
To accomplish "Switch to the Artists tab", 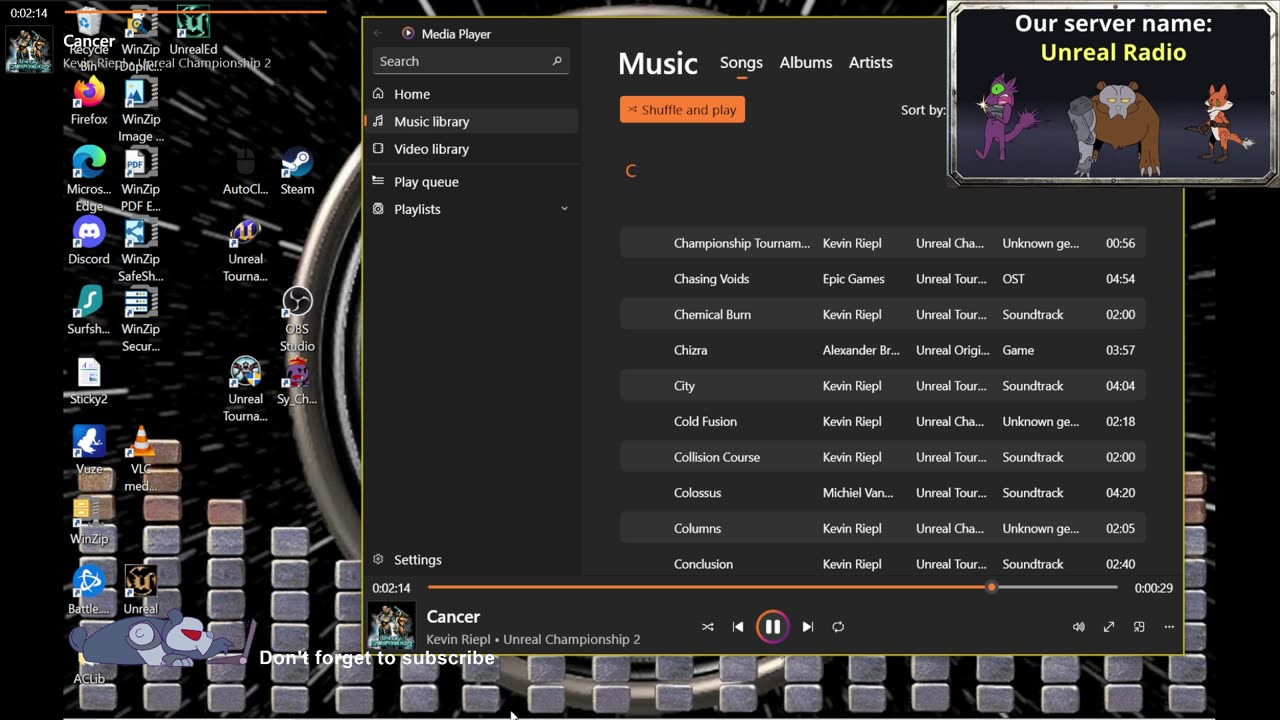I will click(871, 62).
